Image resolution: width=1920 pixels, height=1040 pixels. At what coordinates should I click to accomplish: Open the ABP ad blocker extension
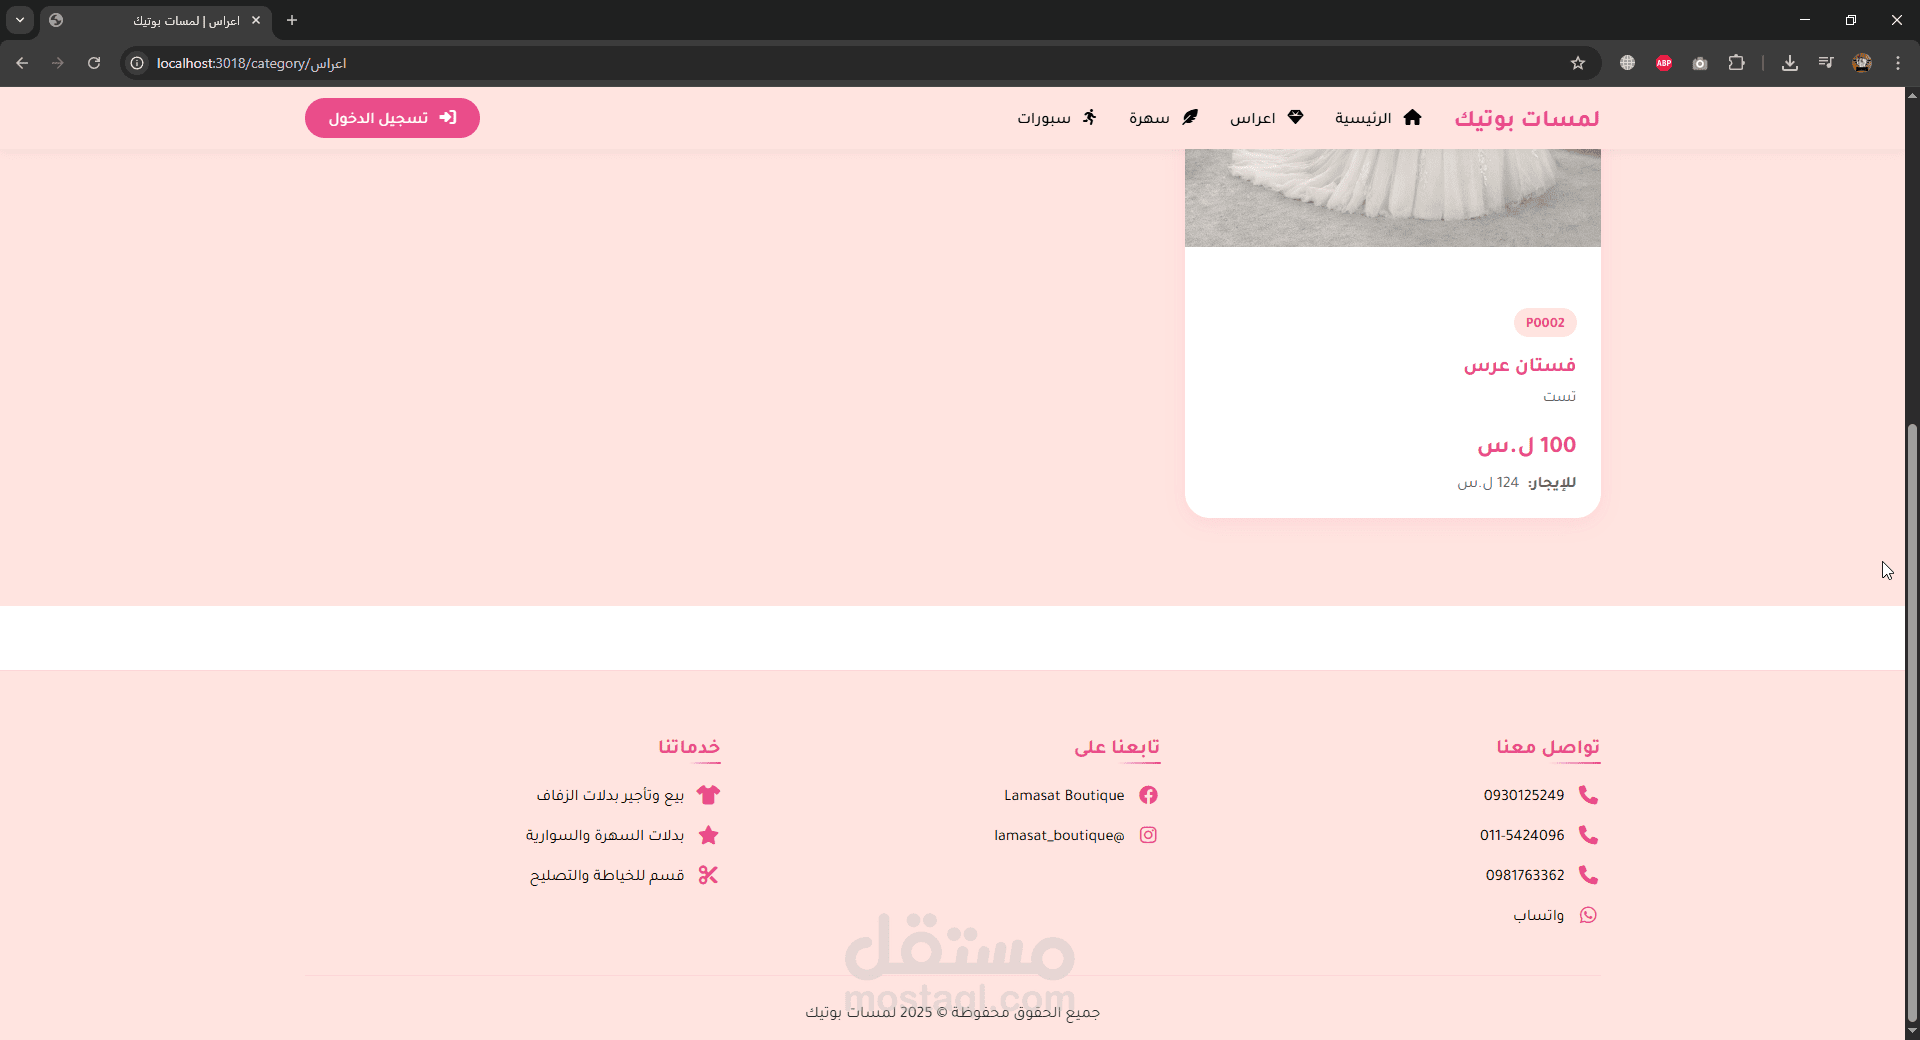[1664, 63]
